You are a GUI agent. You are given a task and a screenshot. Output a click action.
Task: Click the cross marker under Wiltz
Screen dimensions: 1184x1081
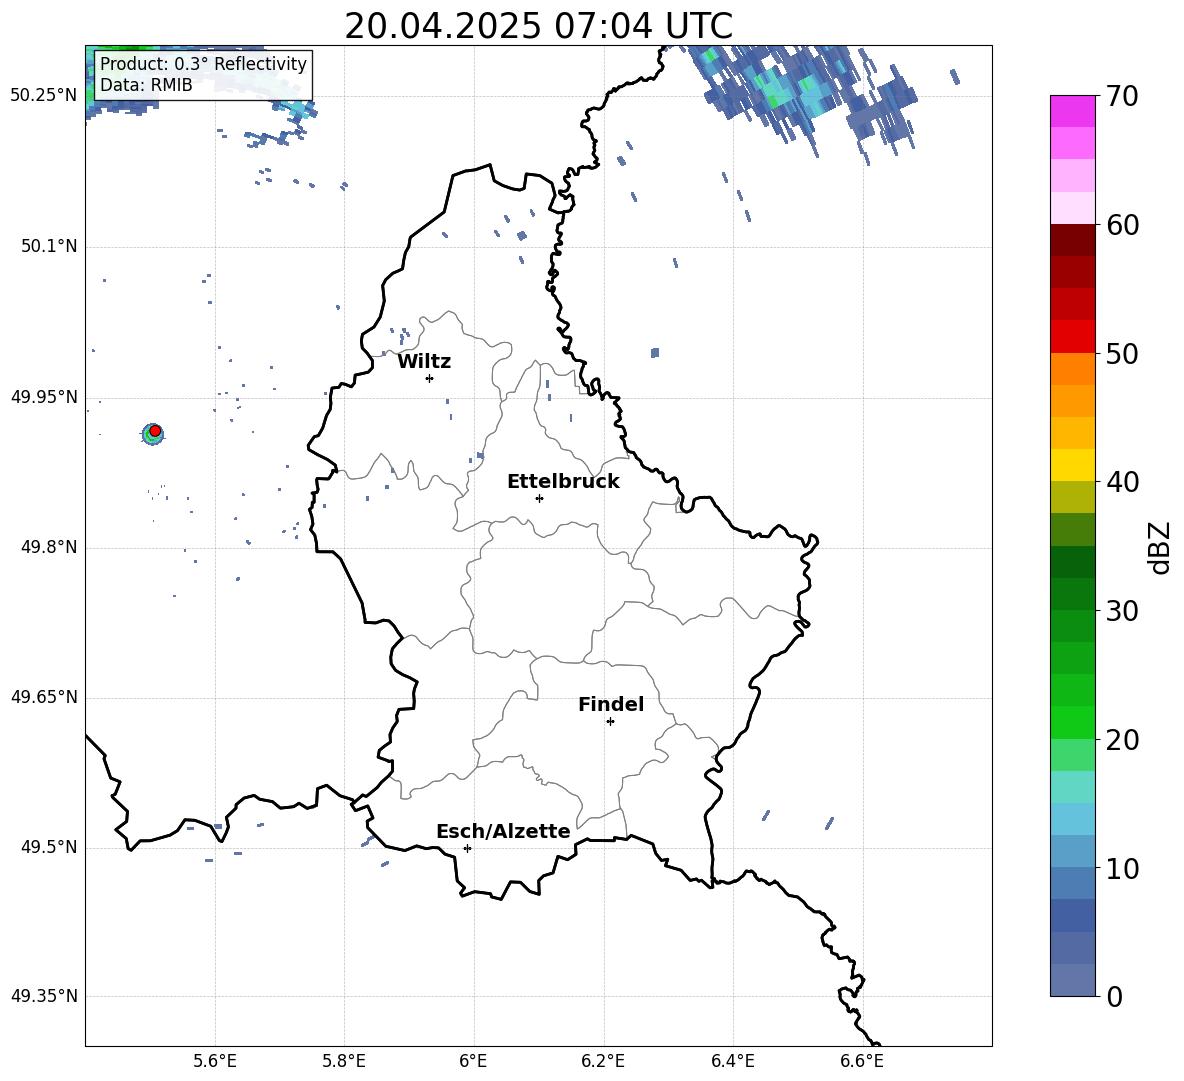pos(430,378)
